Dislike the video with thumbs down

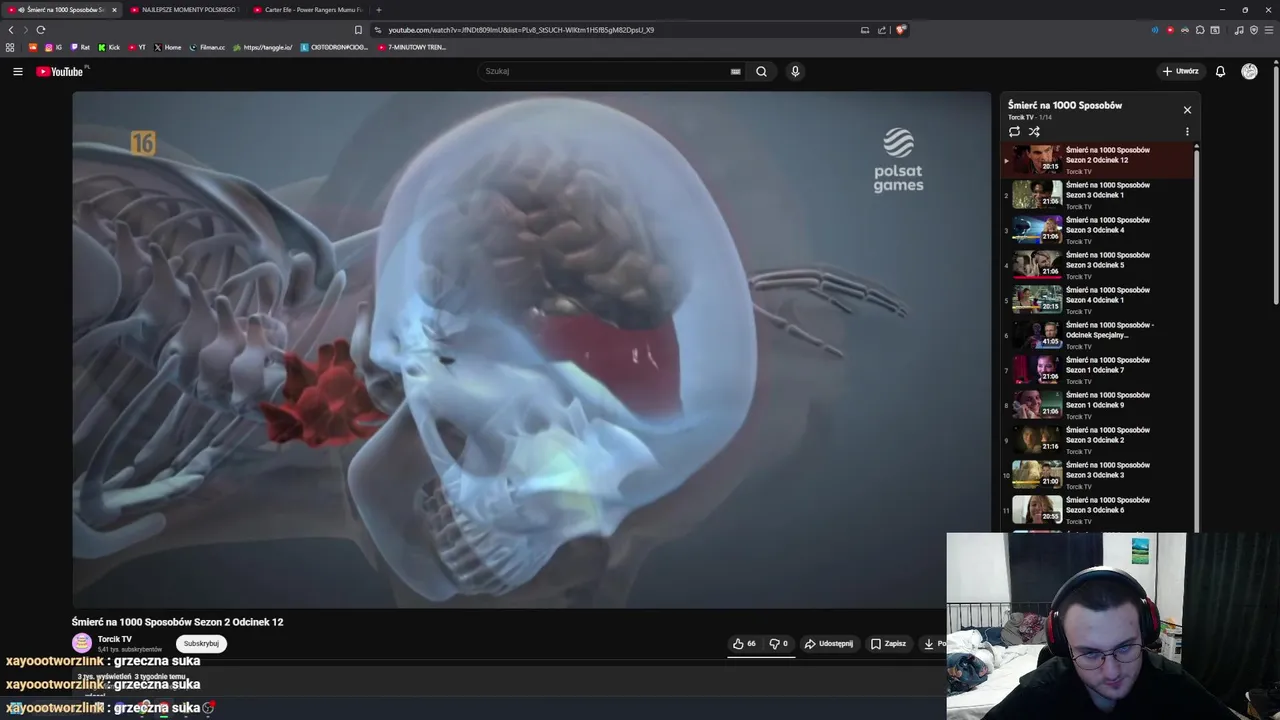(x=778, y=644)
